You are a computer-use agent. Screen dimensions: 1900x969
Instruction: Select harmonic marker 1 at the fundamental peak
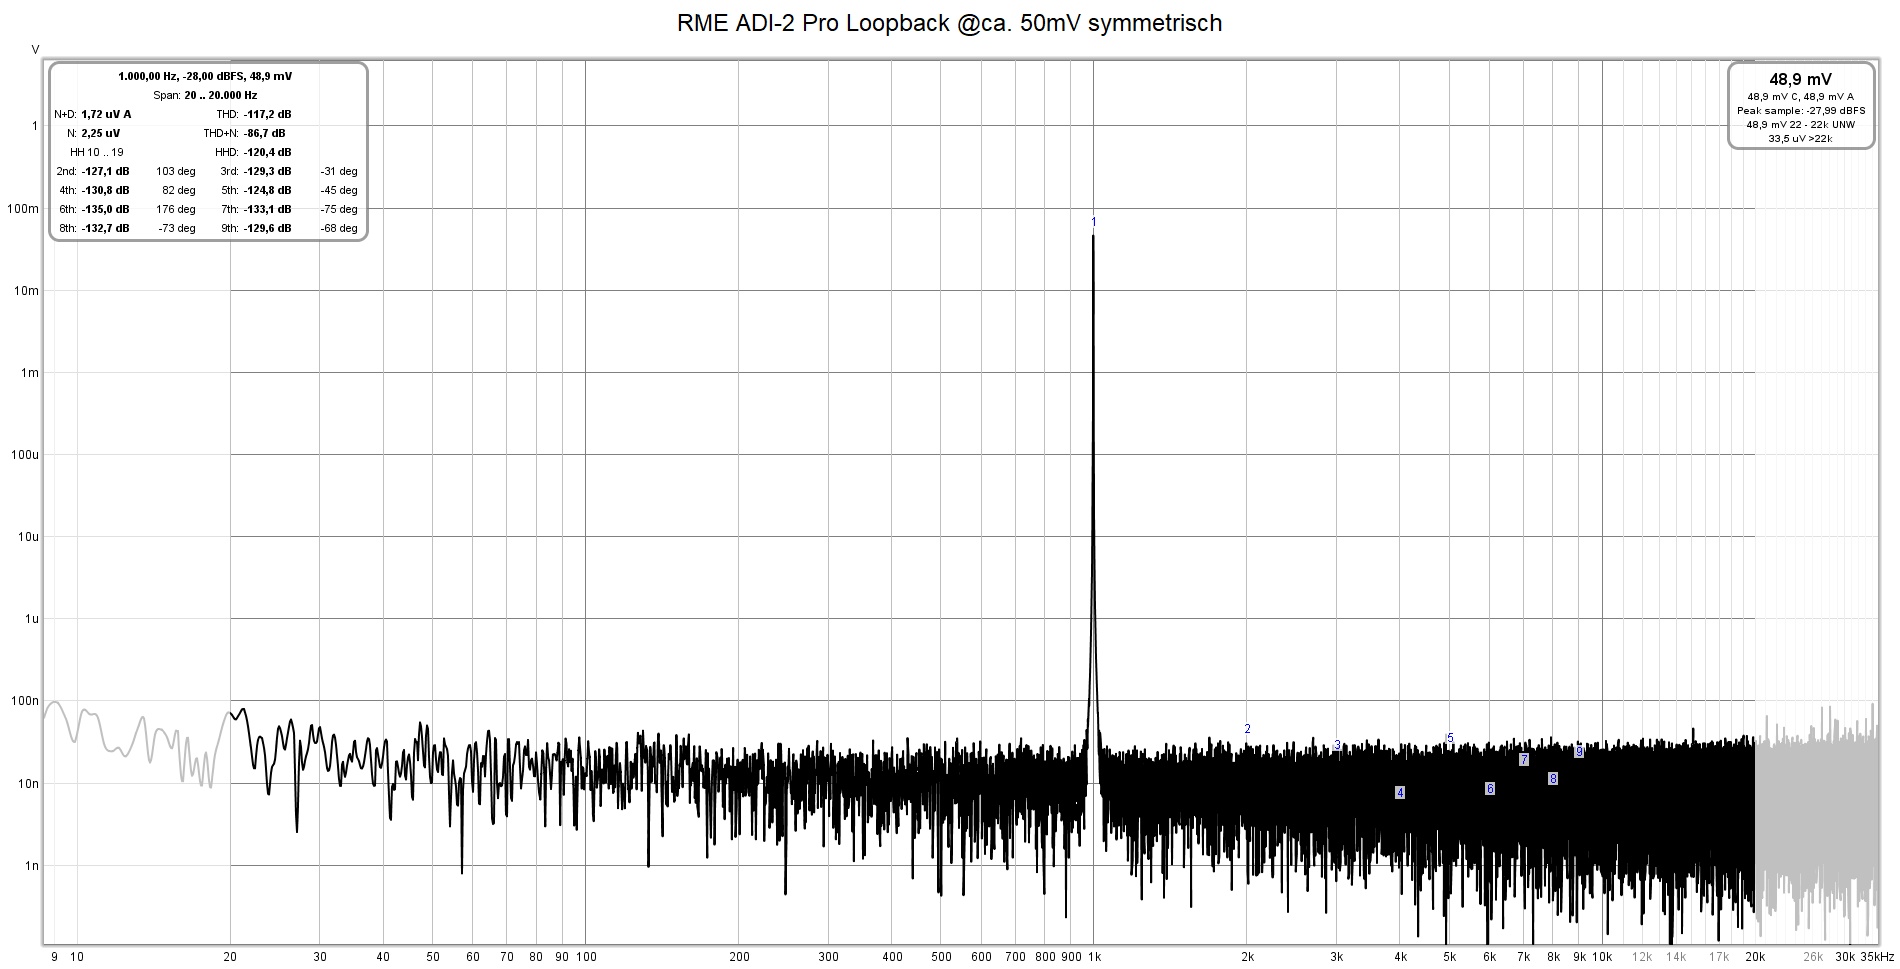tap(1094, 222)
